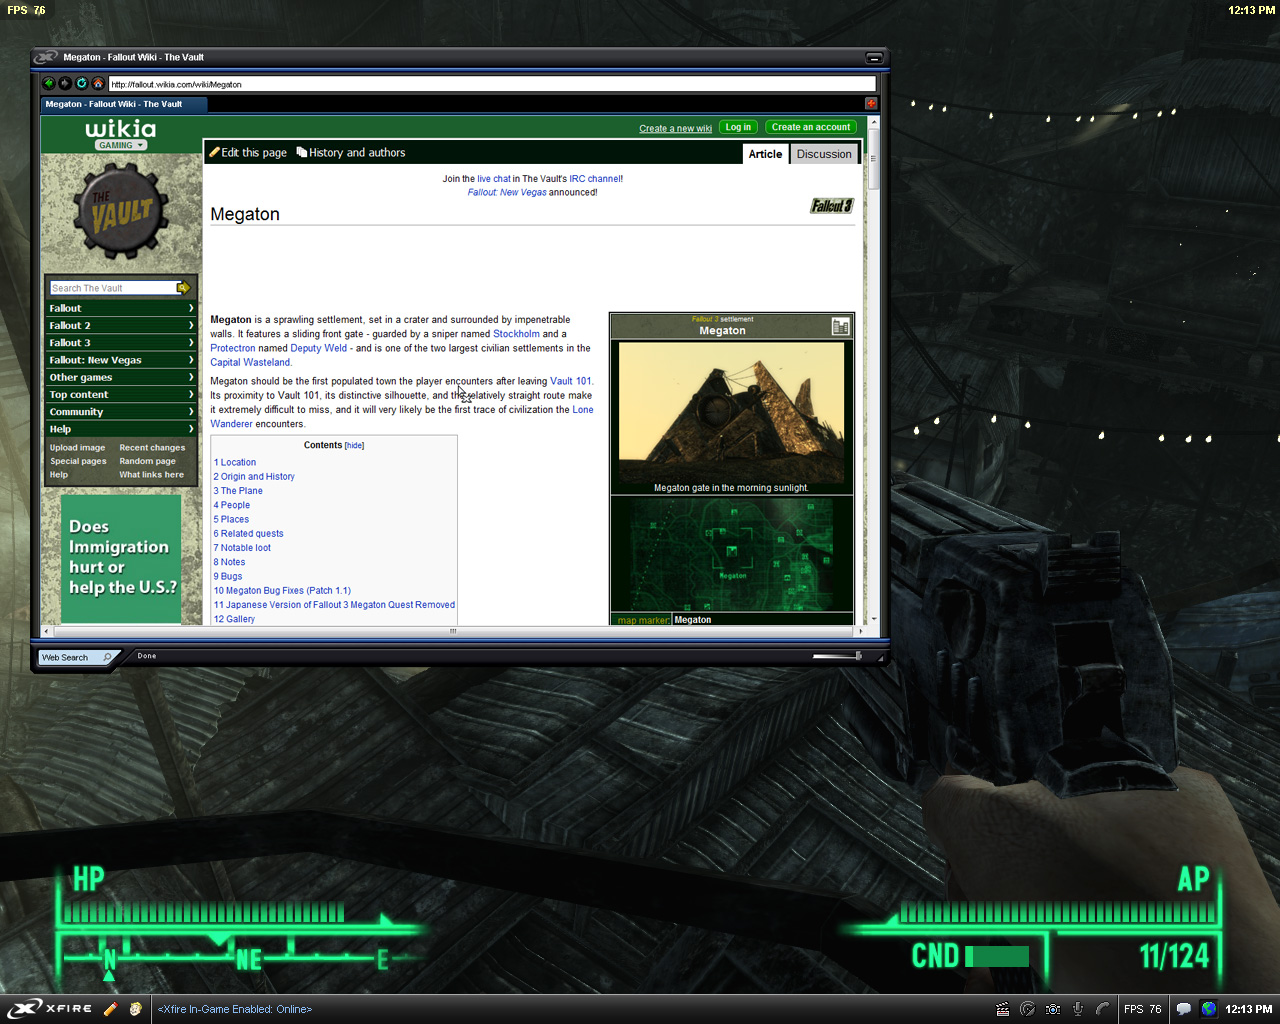Click the avatar icon next to the pencil
Image resolution: width=1280 pixels, height=1024 pixels.
(135, 1009)
